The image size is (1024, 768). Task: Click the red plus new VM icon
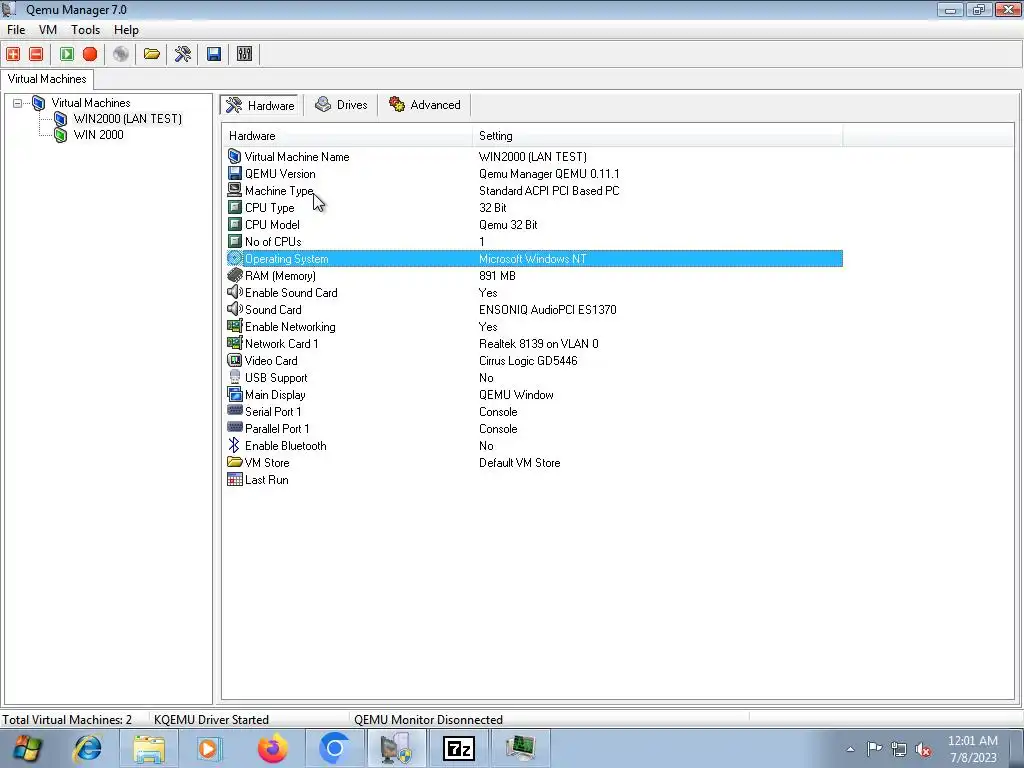click(13, 54)
